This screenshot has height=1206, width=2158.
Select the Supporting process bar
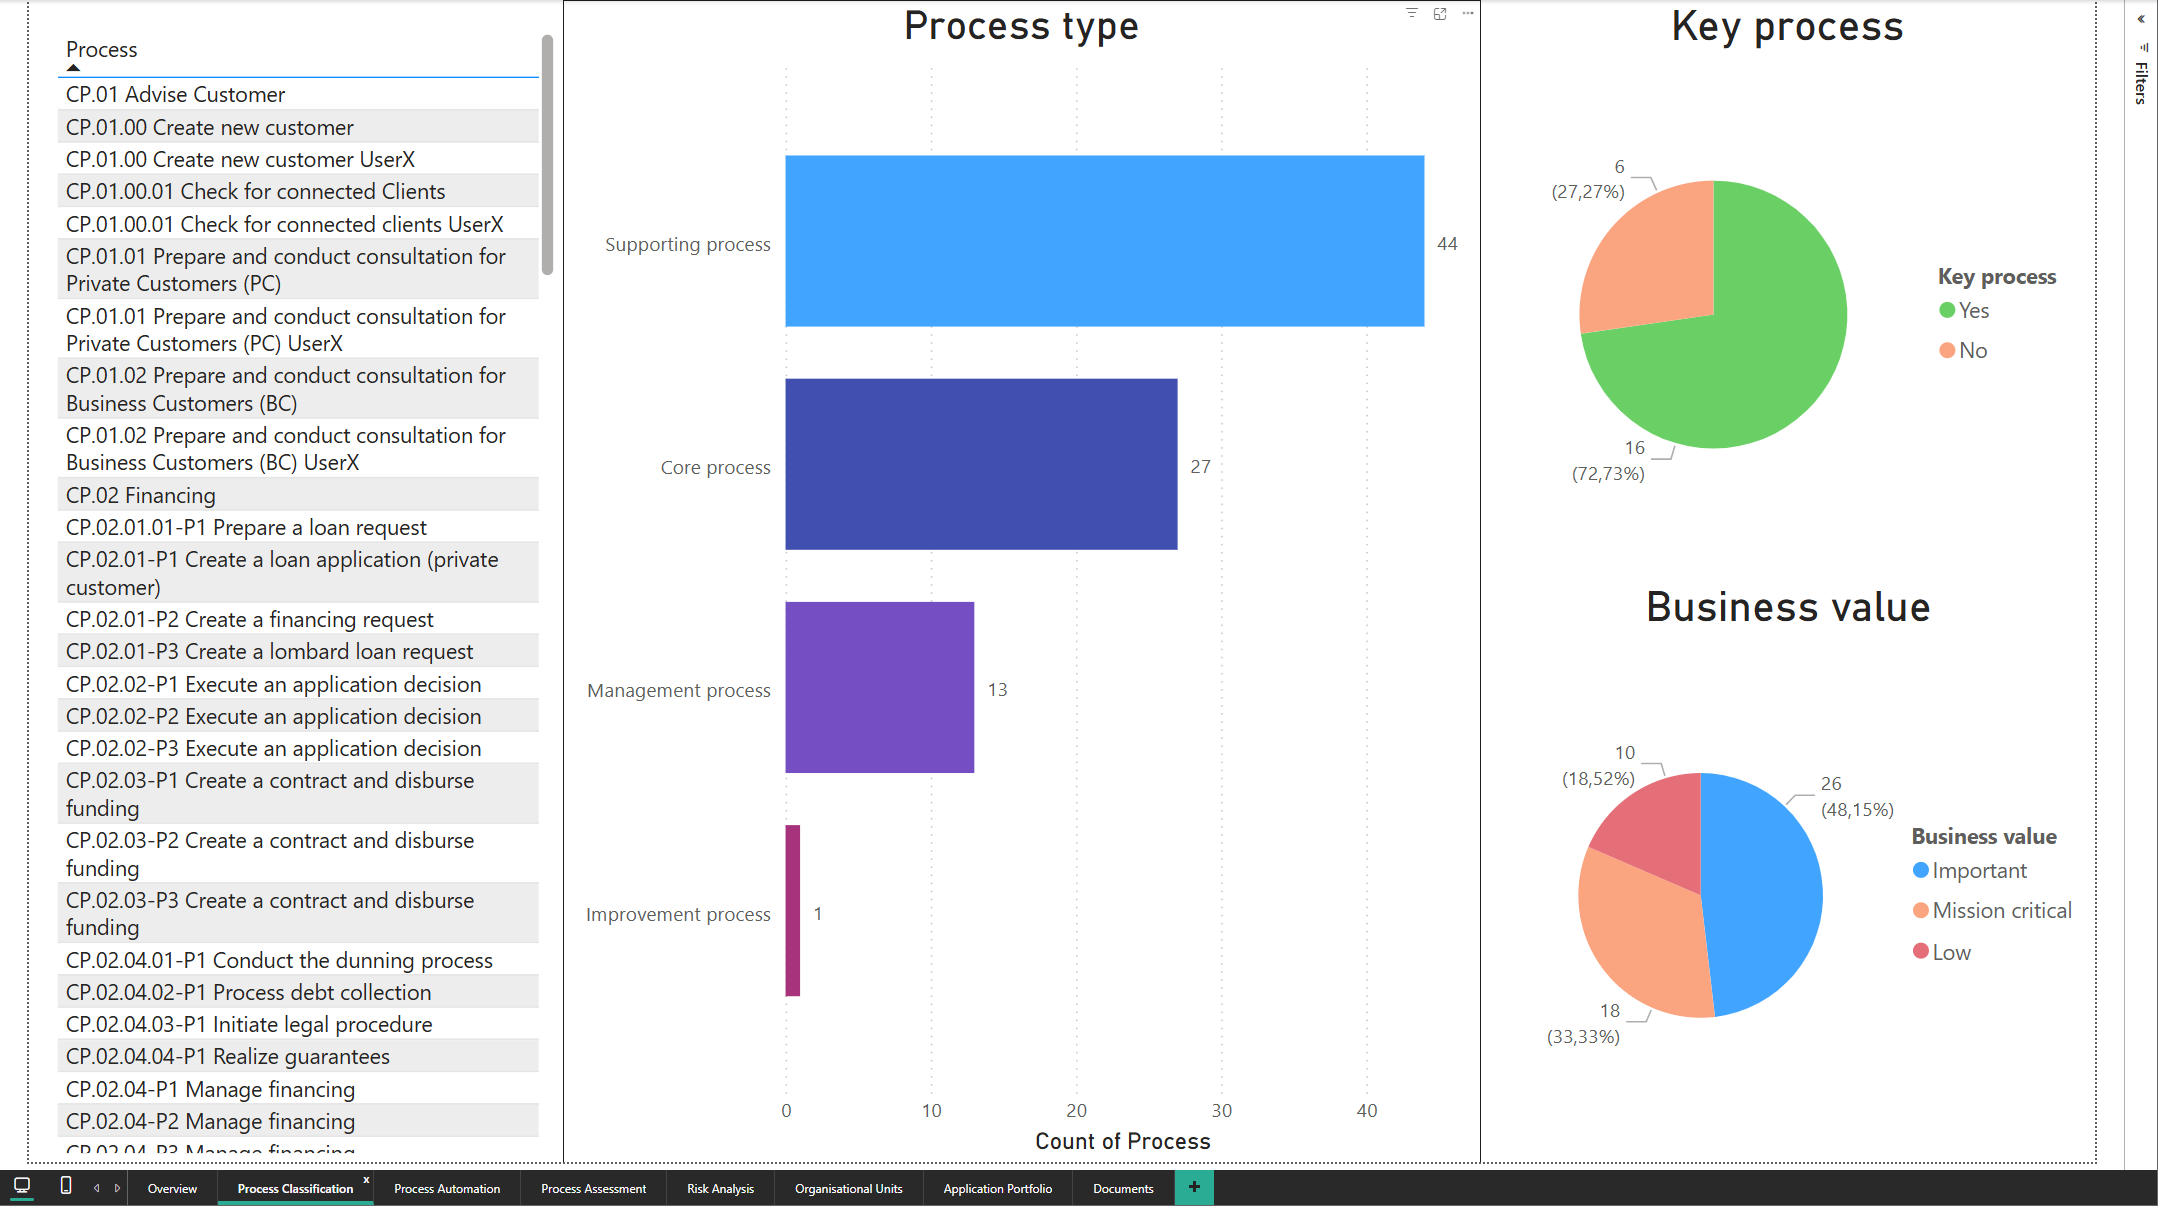pos(1104,241)
